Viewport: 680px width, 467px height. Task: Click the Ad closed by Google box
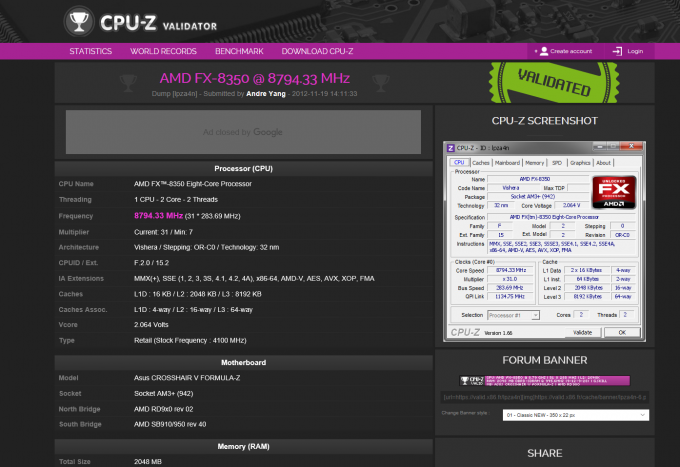pyautogui.click(x=243, y=132)
